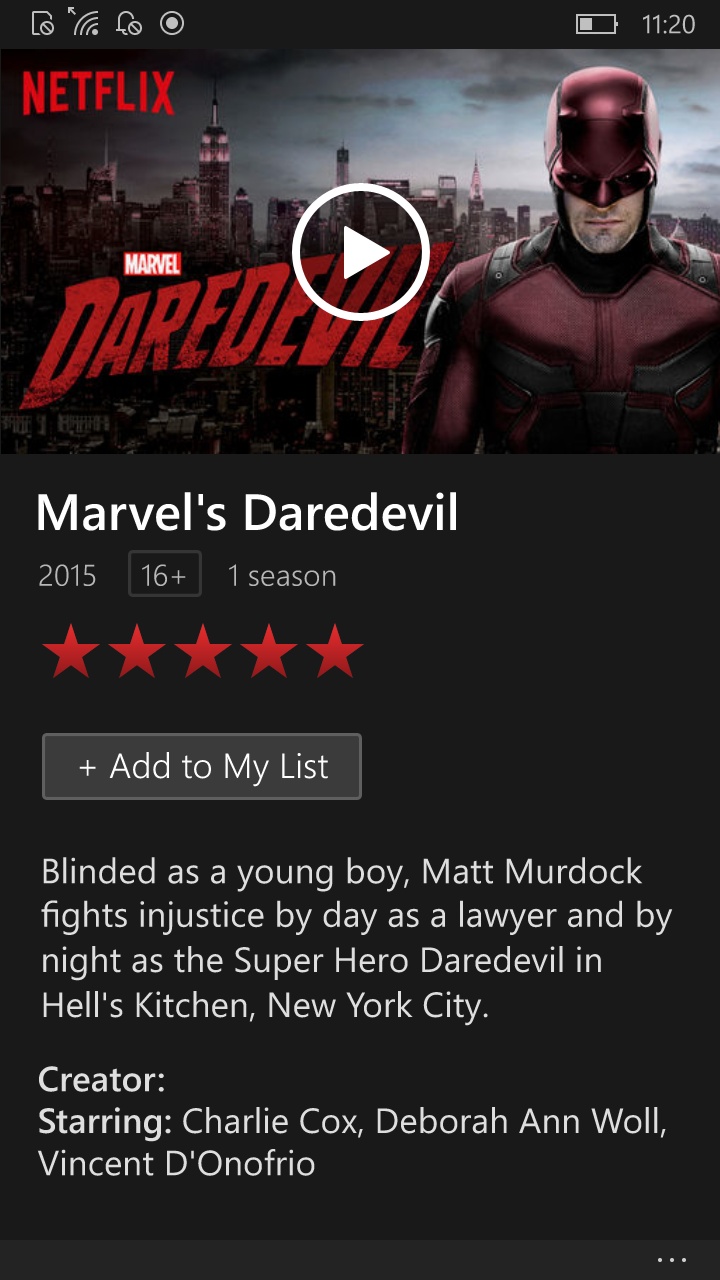Rate the show three stars
Screen dimensions: 720x1280
click(x=203, y=650)
